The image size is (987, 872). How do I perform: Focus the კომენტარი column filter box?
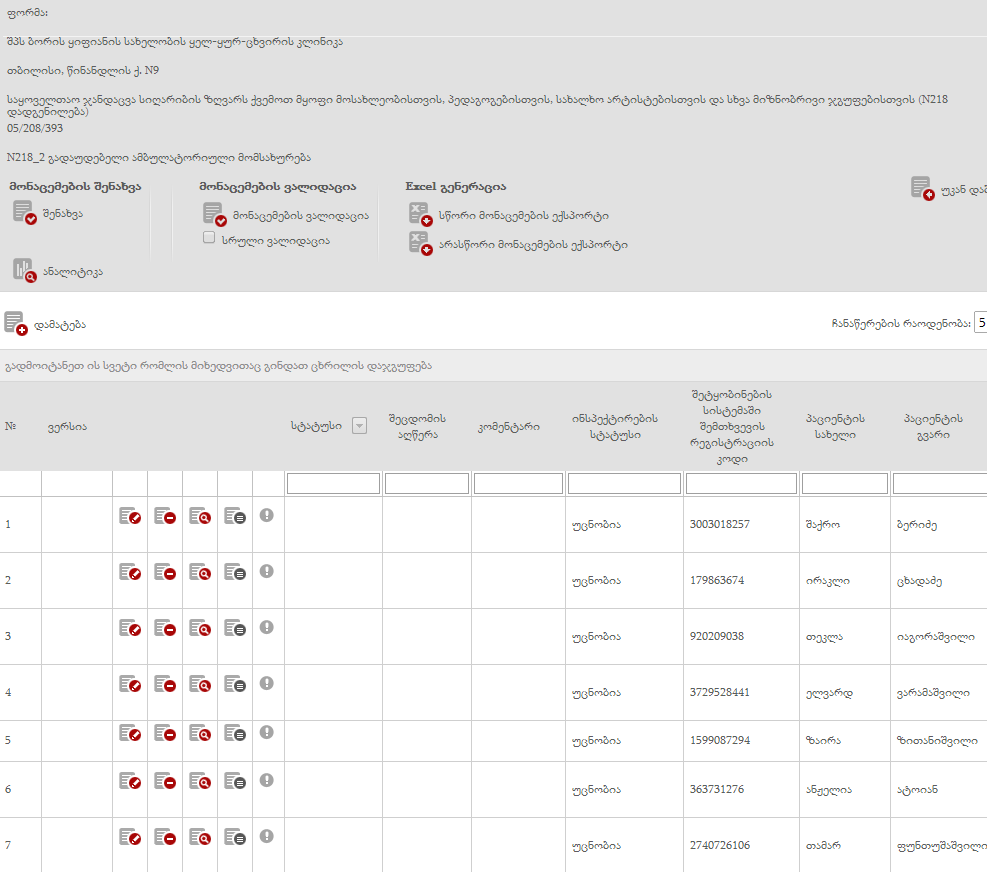point(516,484)
